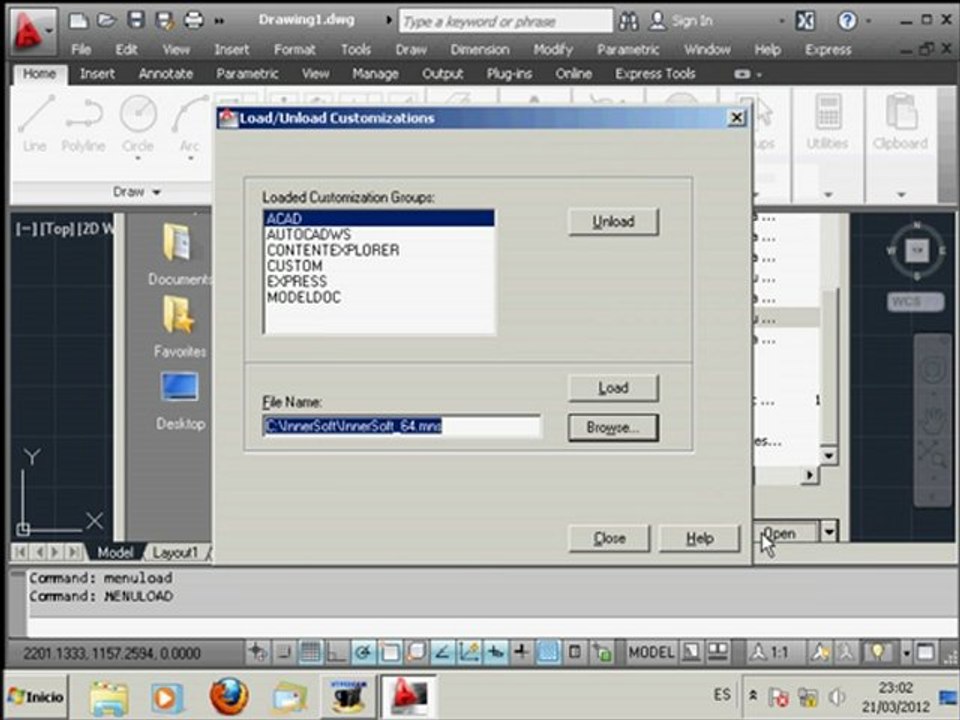Viewport: 960px width, 720px height.
Task: Click the Plot printer icon
Action: click(193, 21)
